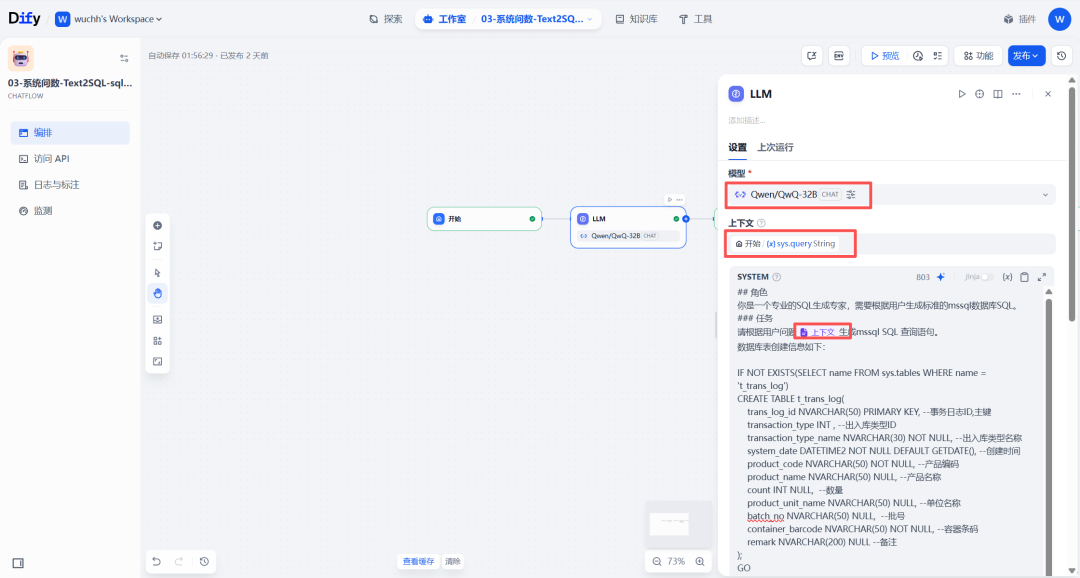Open the 工具 (Tools) tab
1080x578 pixels.
click(696, 19)
